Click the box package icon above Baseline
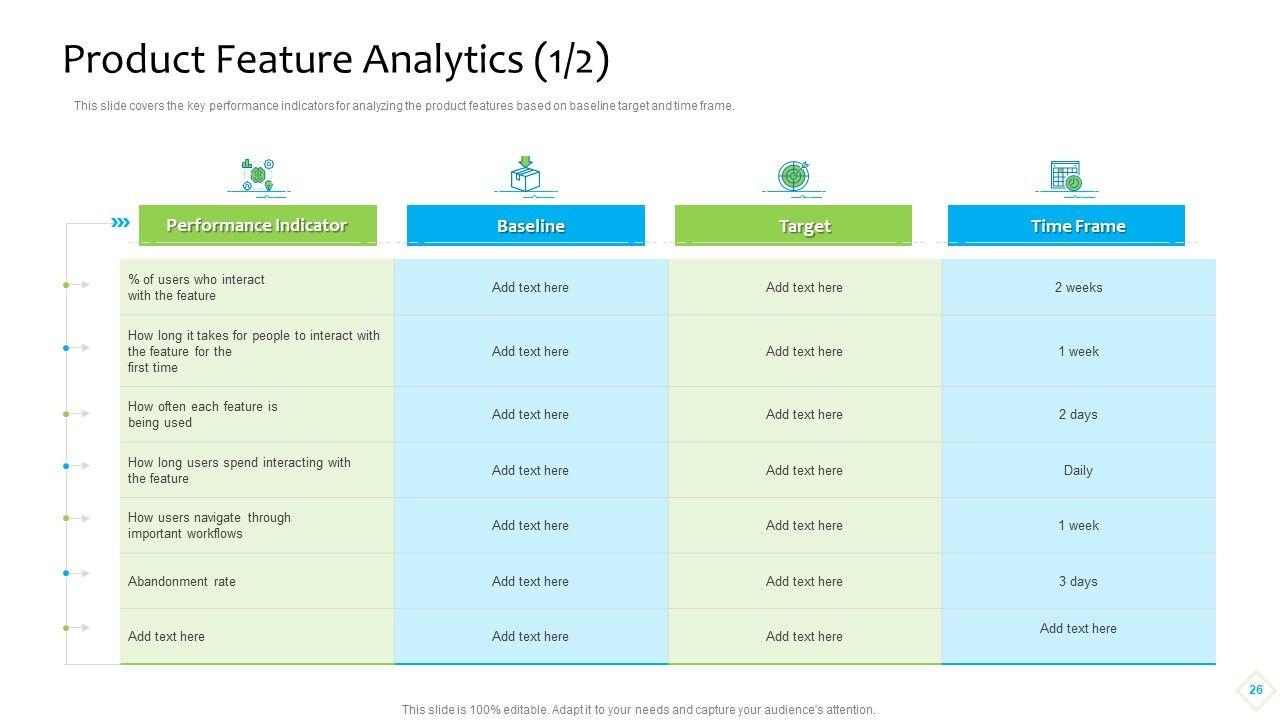The width and height of the screenshot is (1280, 720). pos(525,175)
